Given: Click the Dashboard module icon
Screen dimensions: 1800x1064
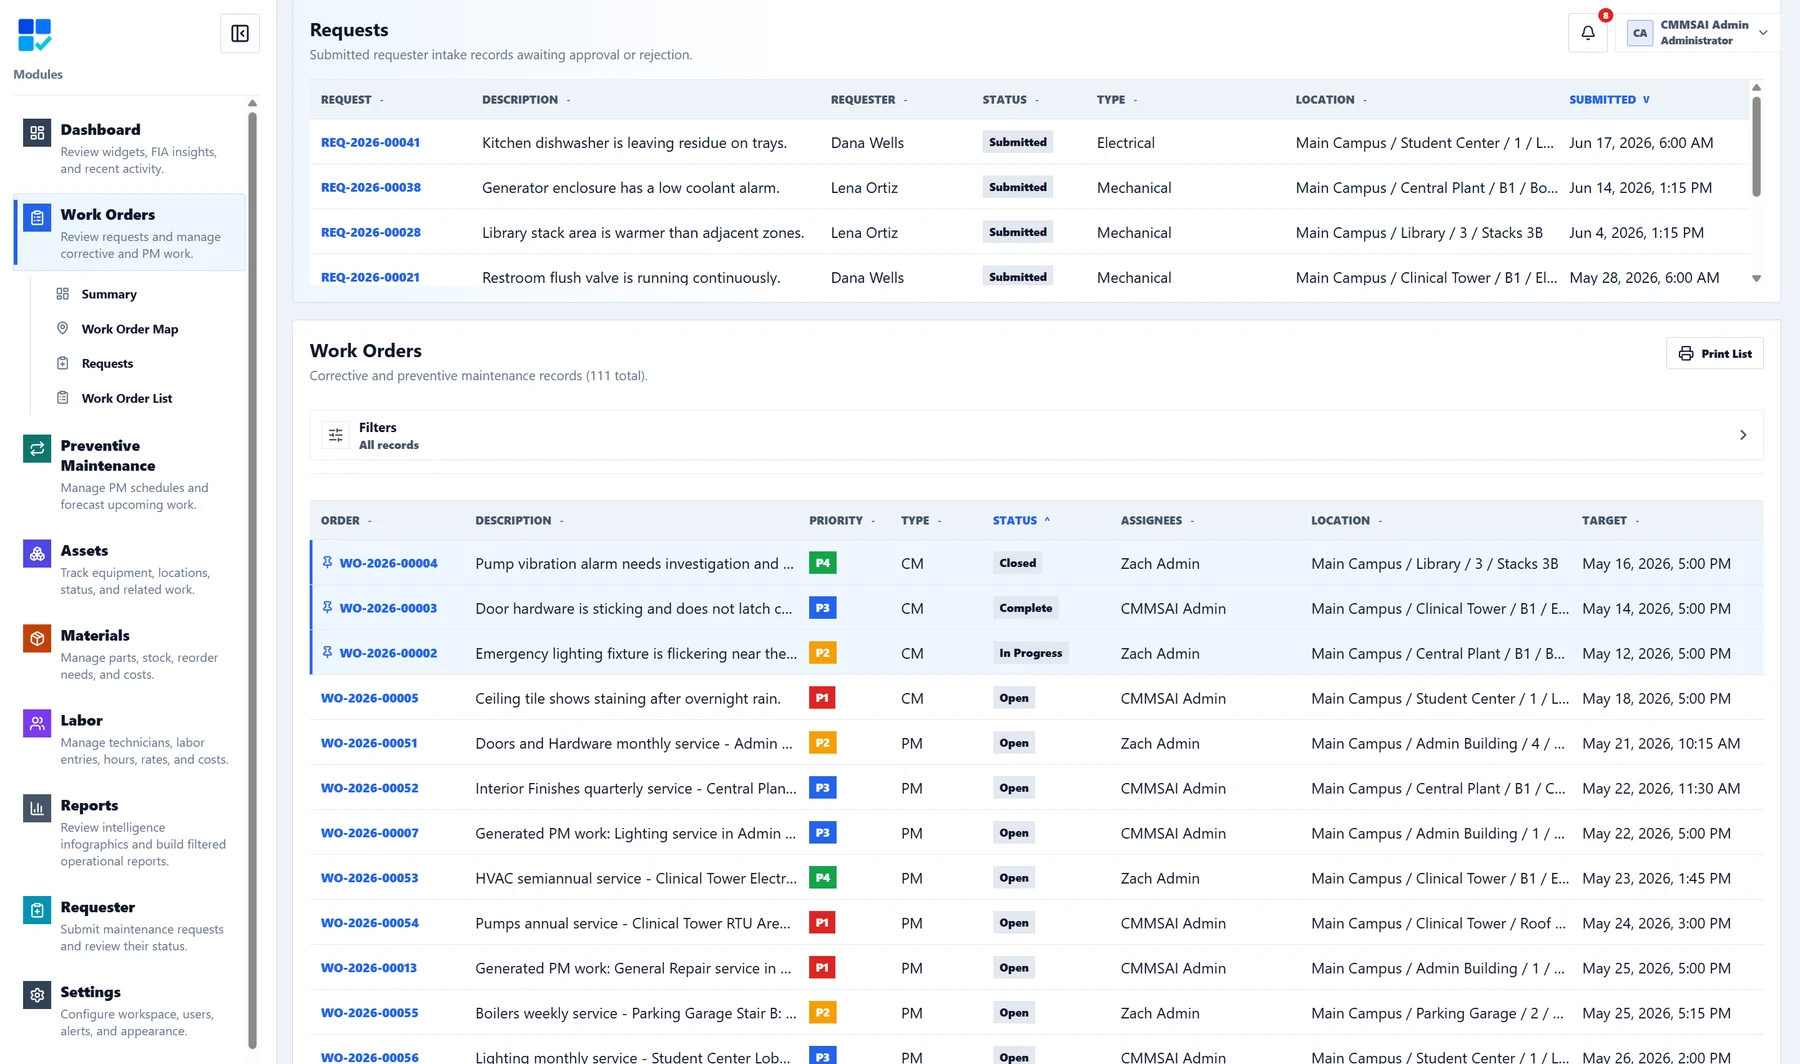Looking at the screenshot, I should 37,132.
